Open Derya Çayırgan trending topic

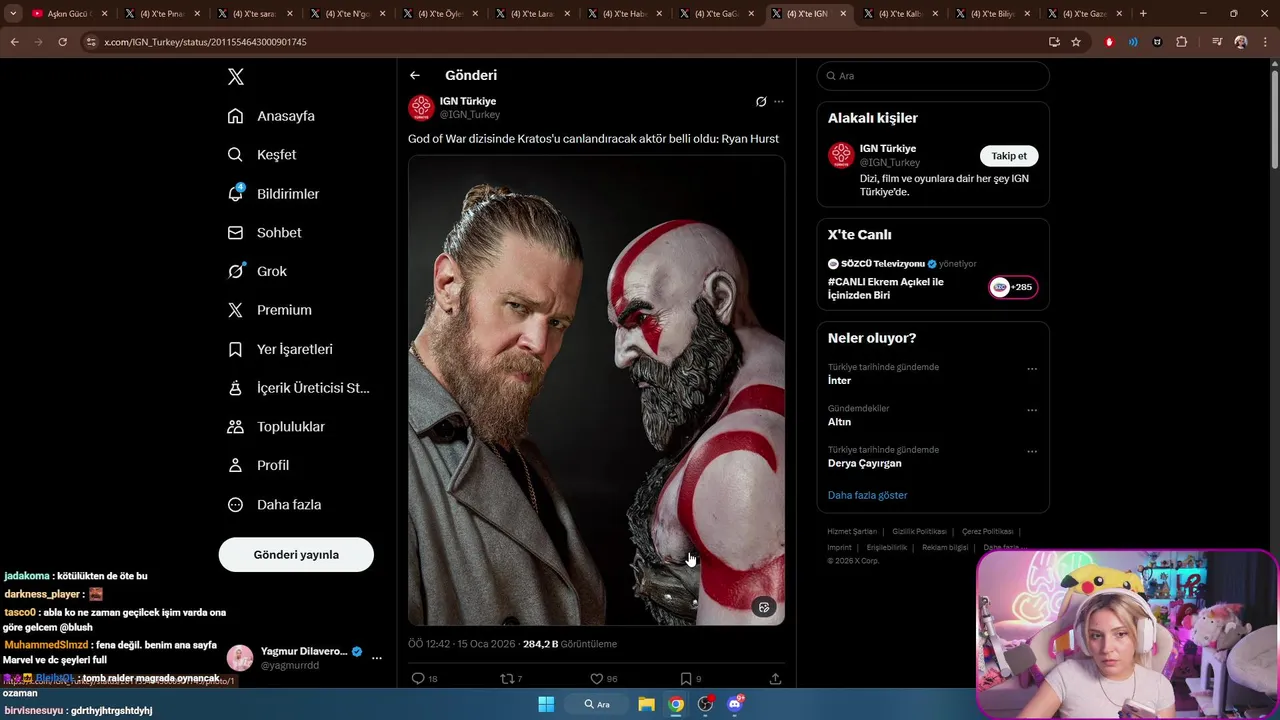tap(864, 464)
